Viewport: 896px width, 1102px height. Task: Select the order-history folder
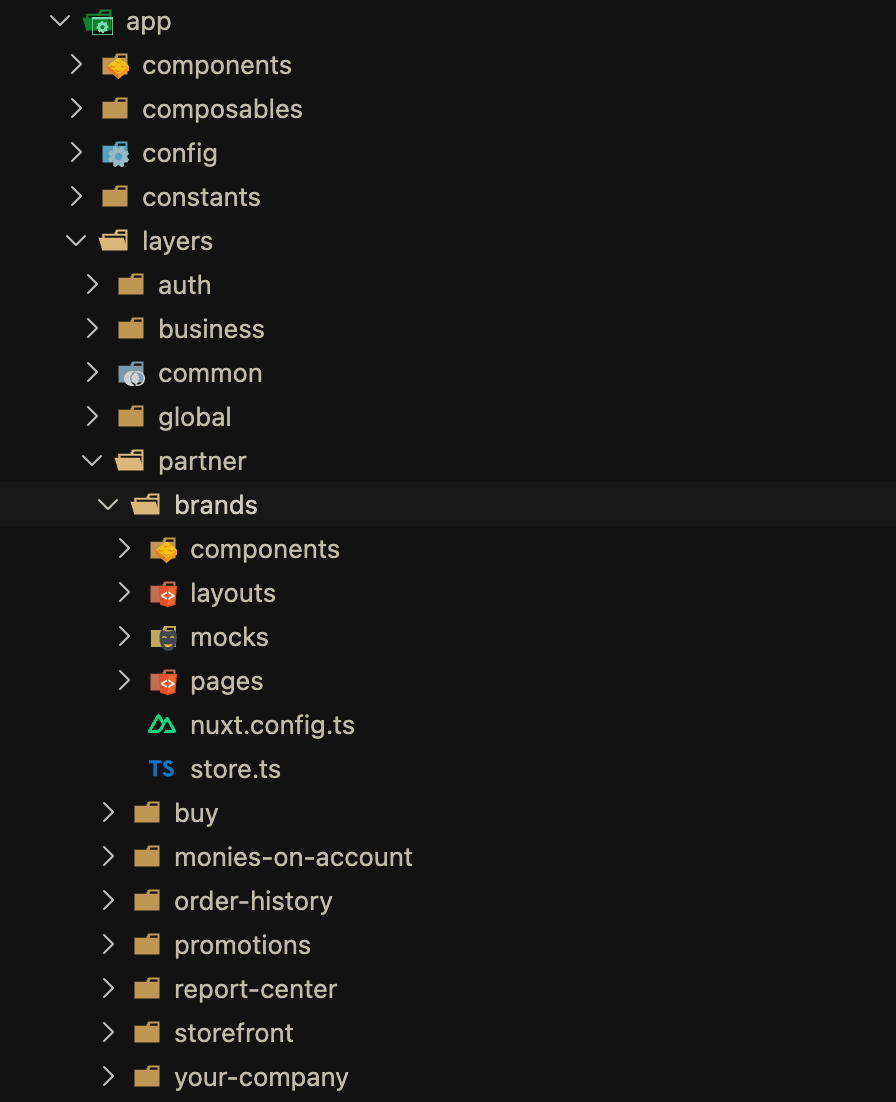pyautogui.click(x=253, y=901)
